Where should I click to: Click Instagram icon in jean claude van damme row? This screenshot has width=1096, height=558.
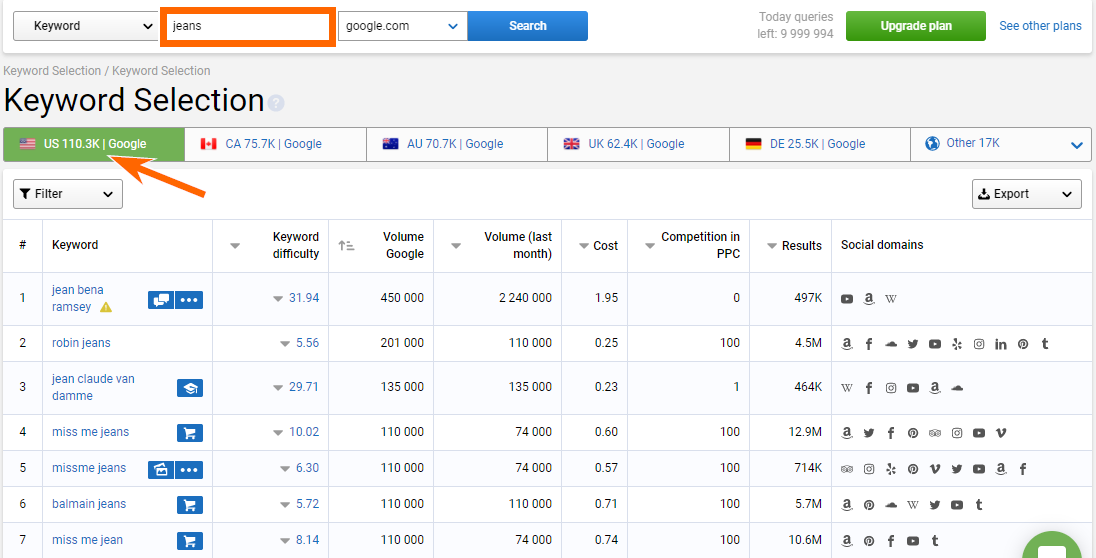890,387
